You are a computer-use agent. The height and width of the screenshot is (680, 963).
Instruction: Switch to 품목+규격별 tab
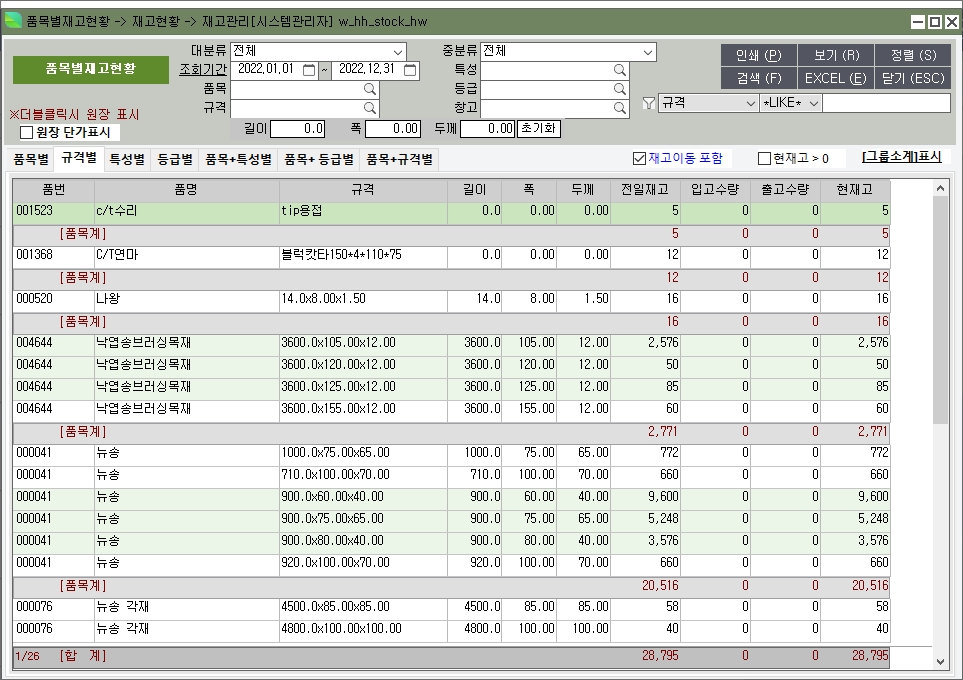point(399,159)
